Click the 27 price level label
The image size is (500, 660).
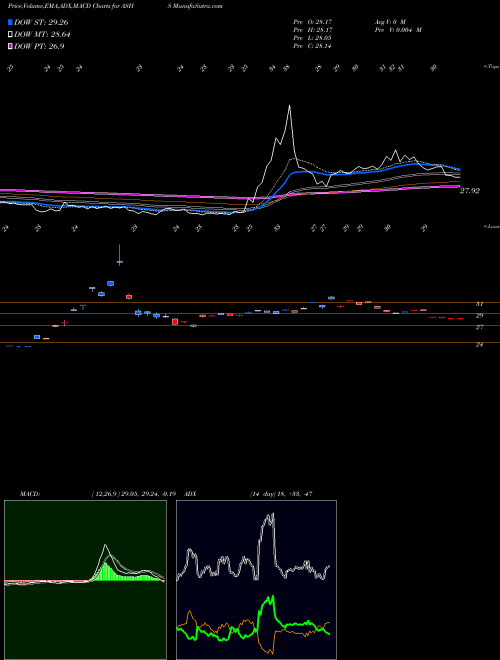479,327
